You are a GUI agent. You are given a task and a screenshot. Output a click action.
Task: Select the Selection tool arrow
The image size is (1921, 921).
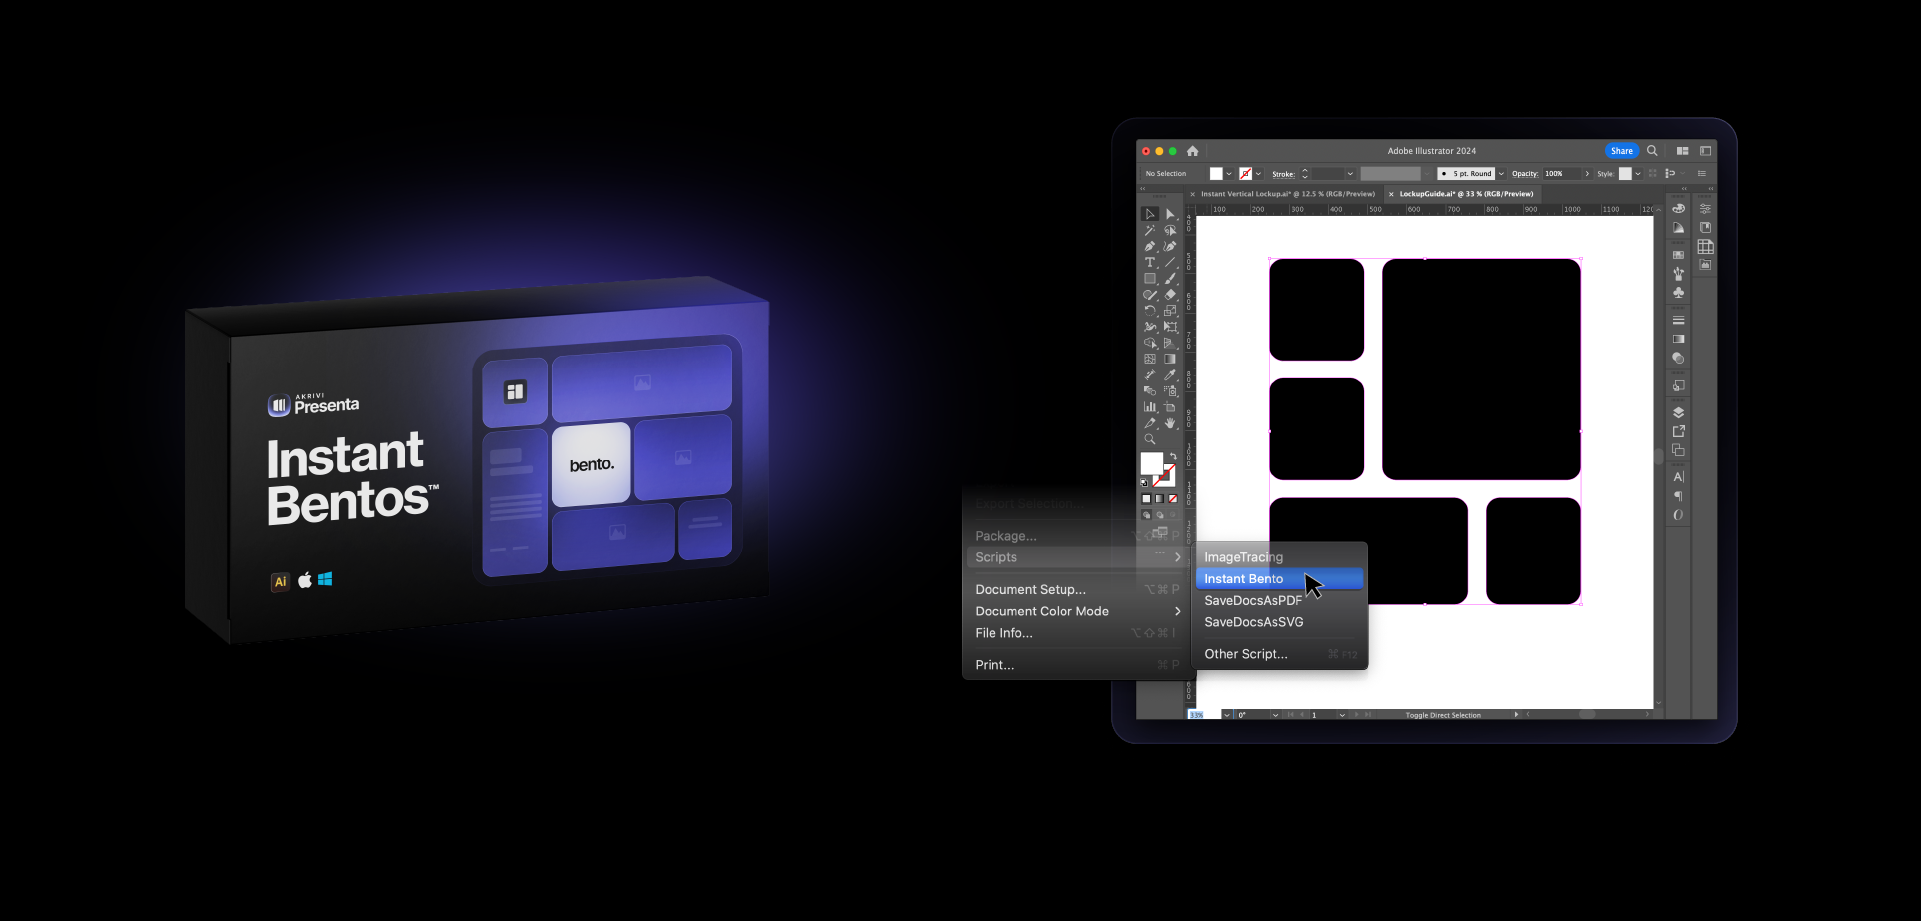[1150, 214]
